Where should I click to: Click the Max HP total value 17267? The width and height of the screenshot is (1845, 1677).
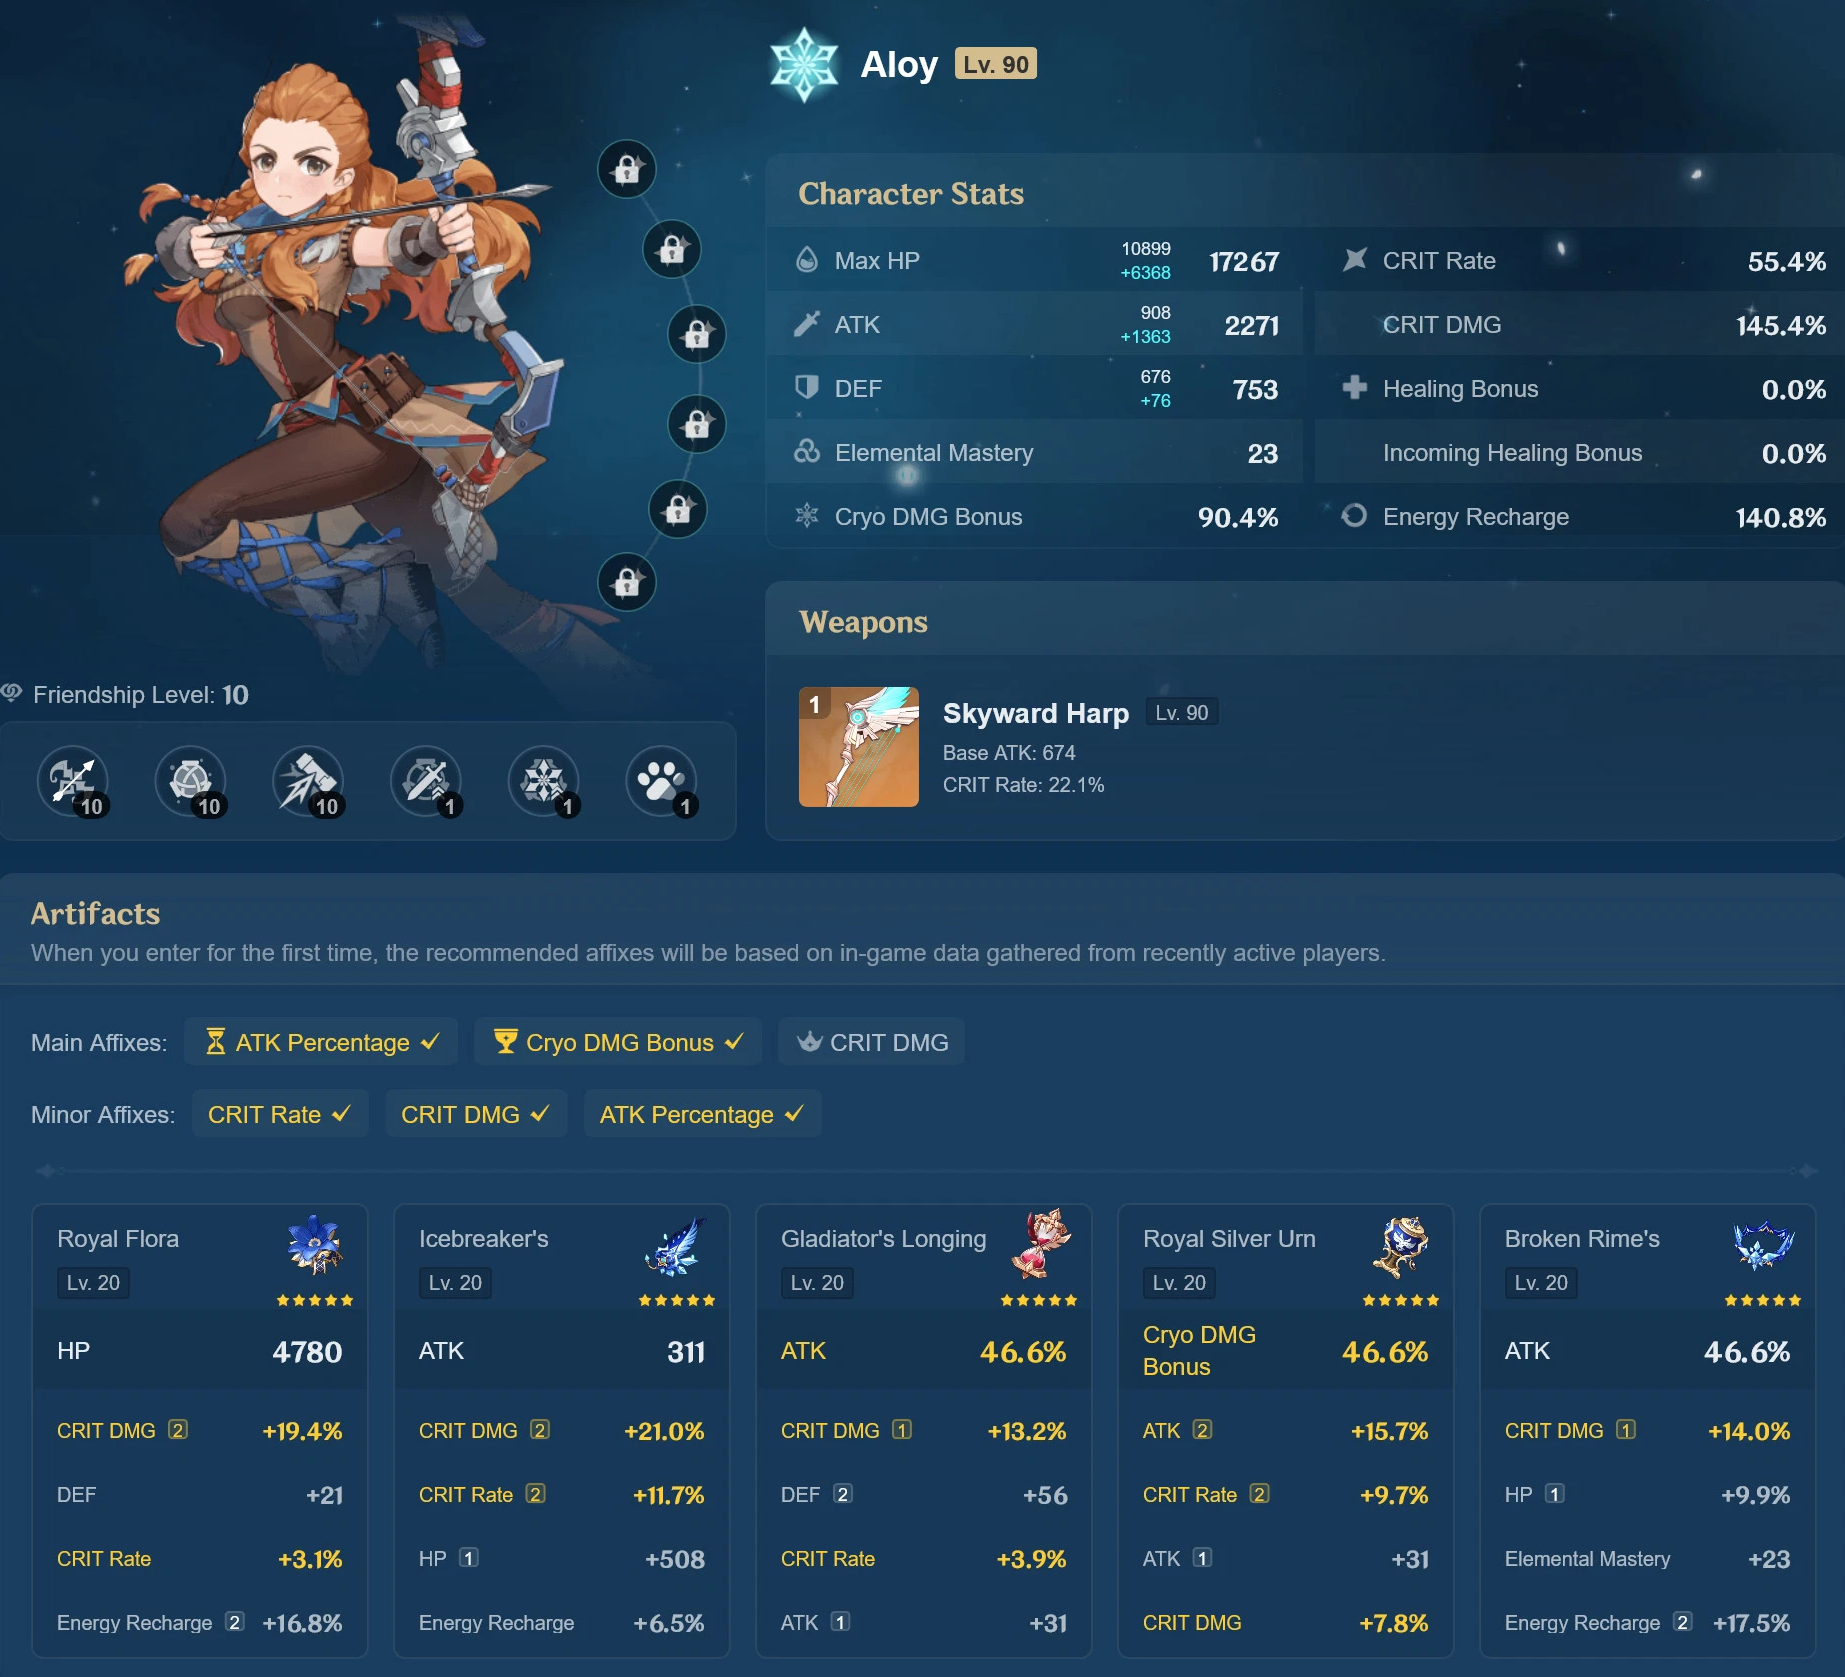tap(1244, 261)
